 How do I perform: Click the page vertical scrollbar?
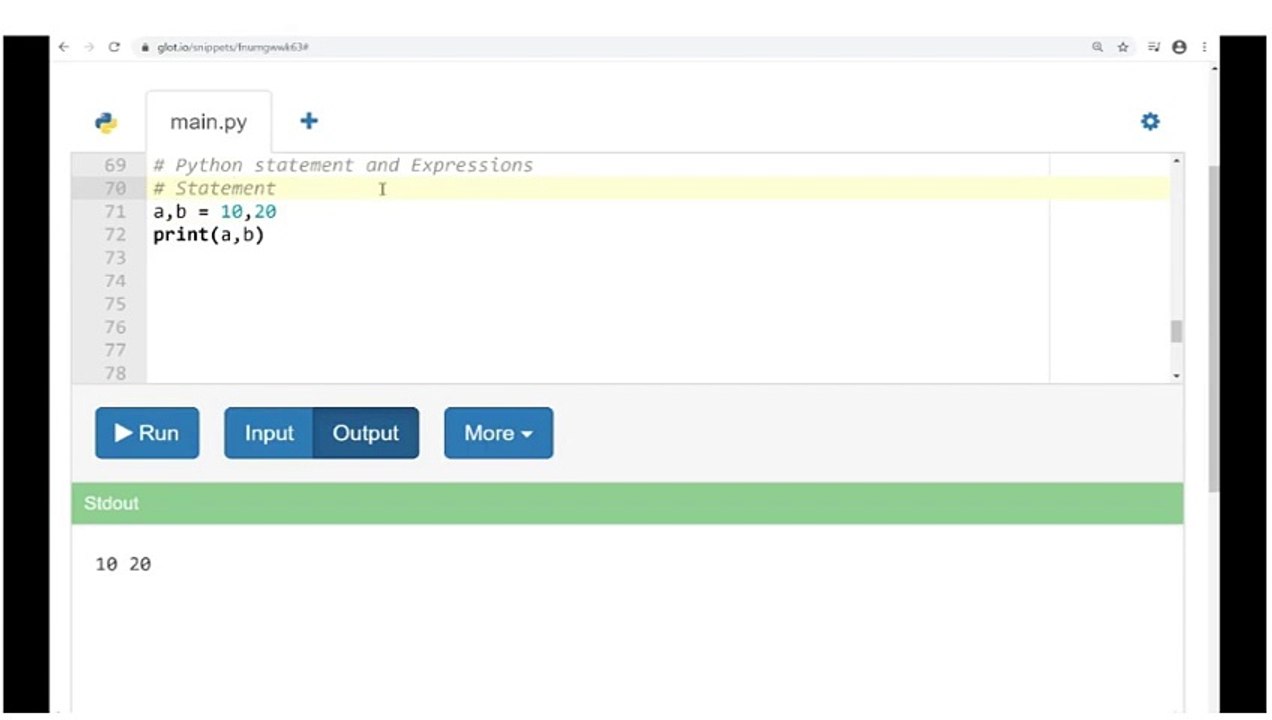[1214, 330]
